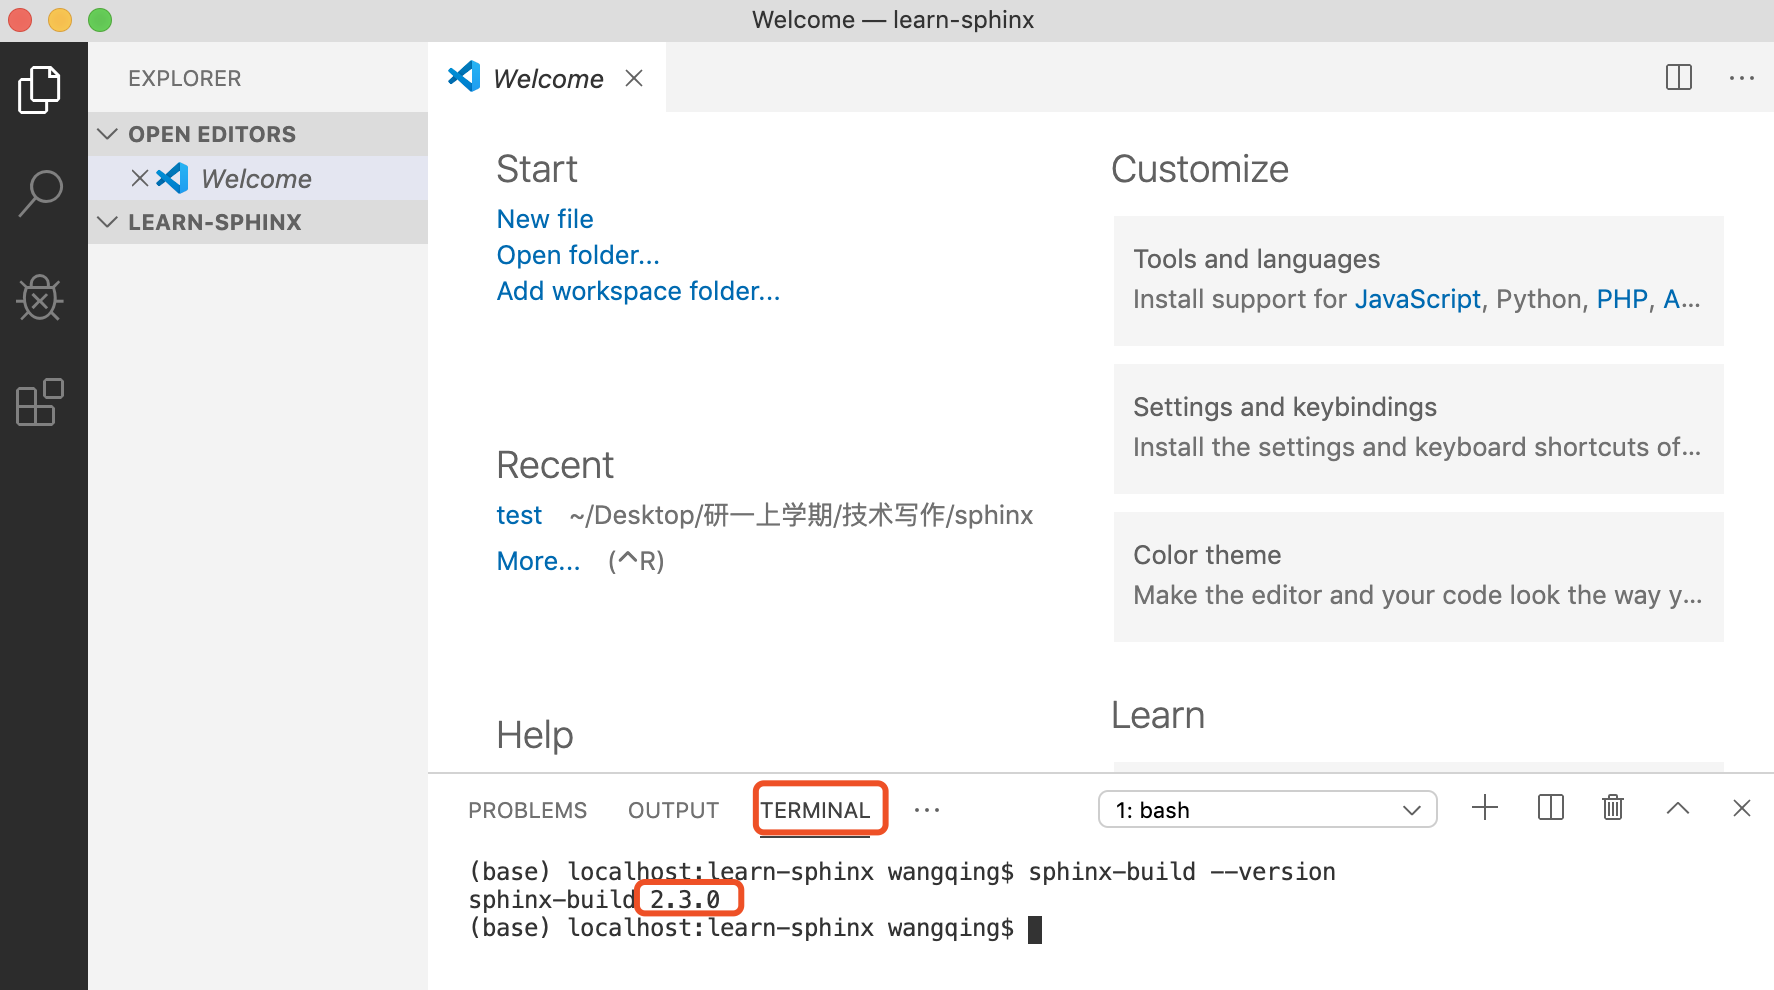Create a new terminal with plus icon
This screenshot has height=990, width=1774.
[1485, 808]
